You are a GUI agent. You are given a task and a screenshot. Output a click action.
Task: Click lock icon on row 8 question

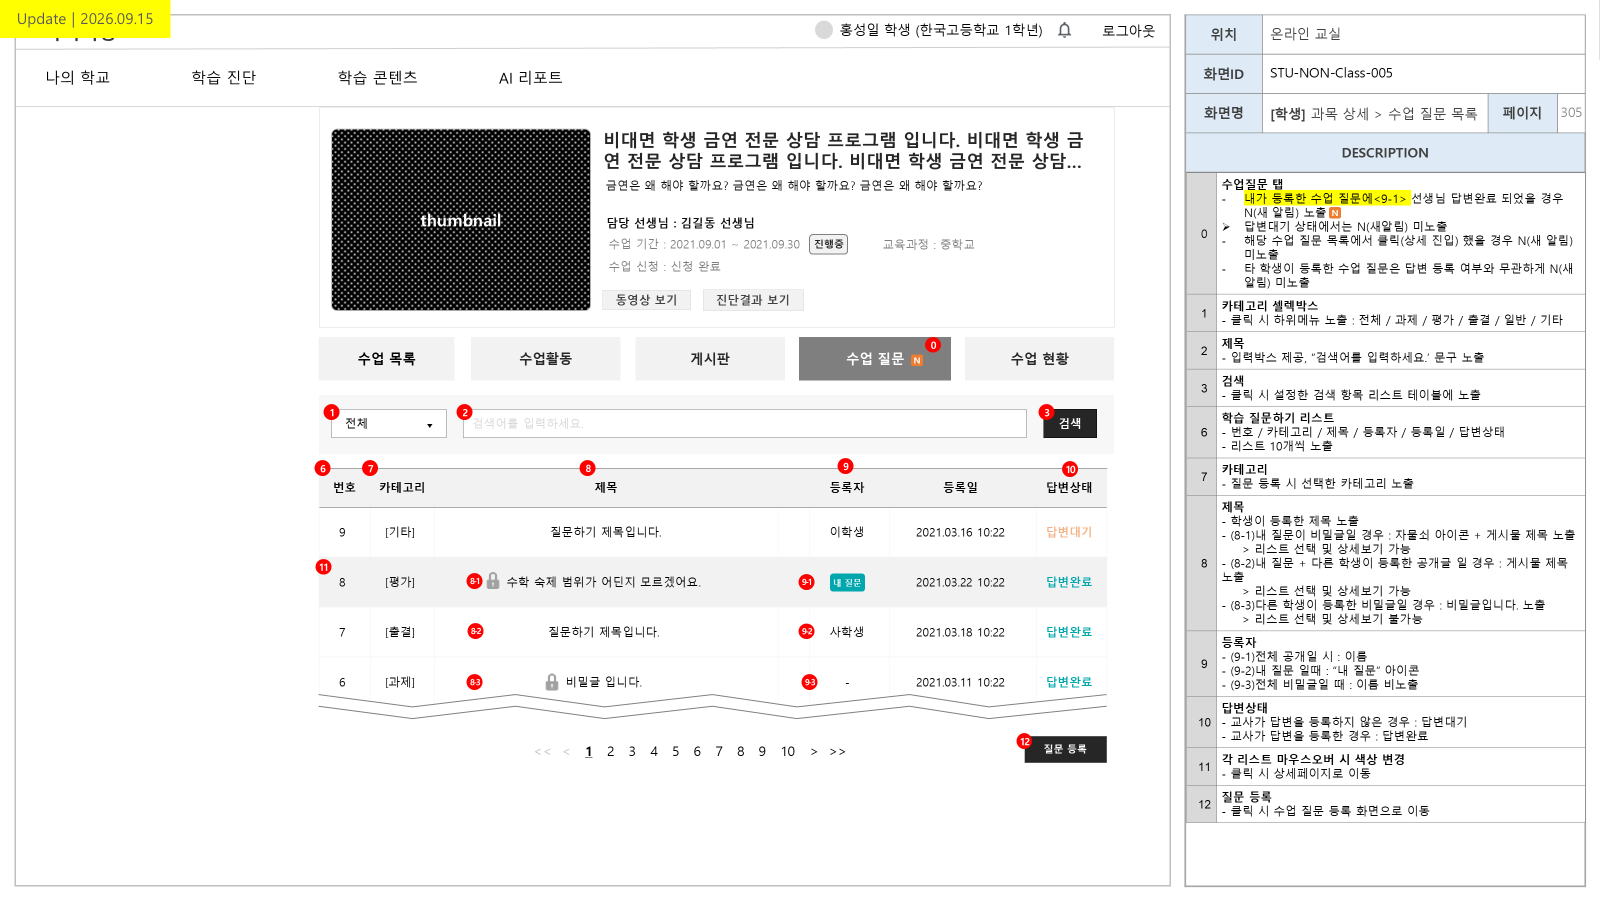point(493,581)
